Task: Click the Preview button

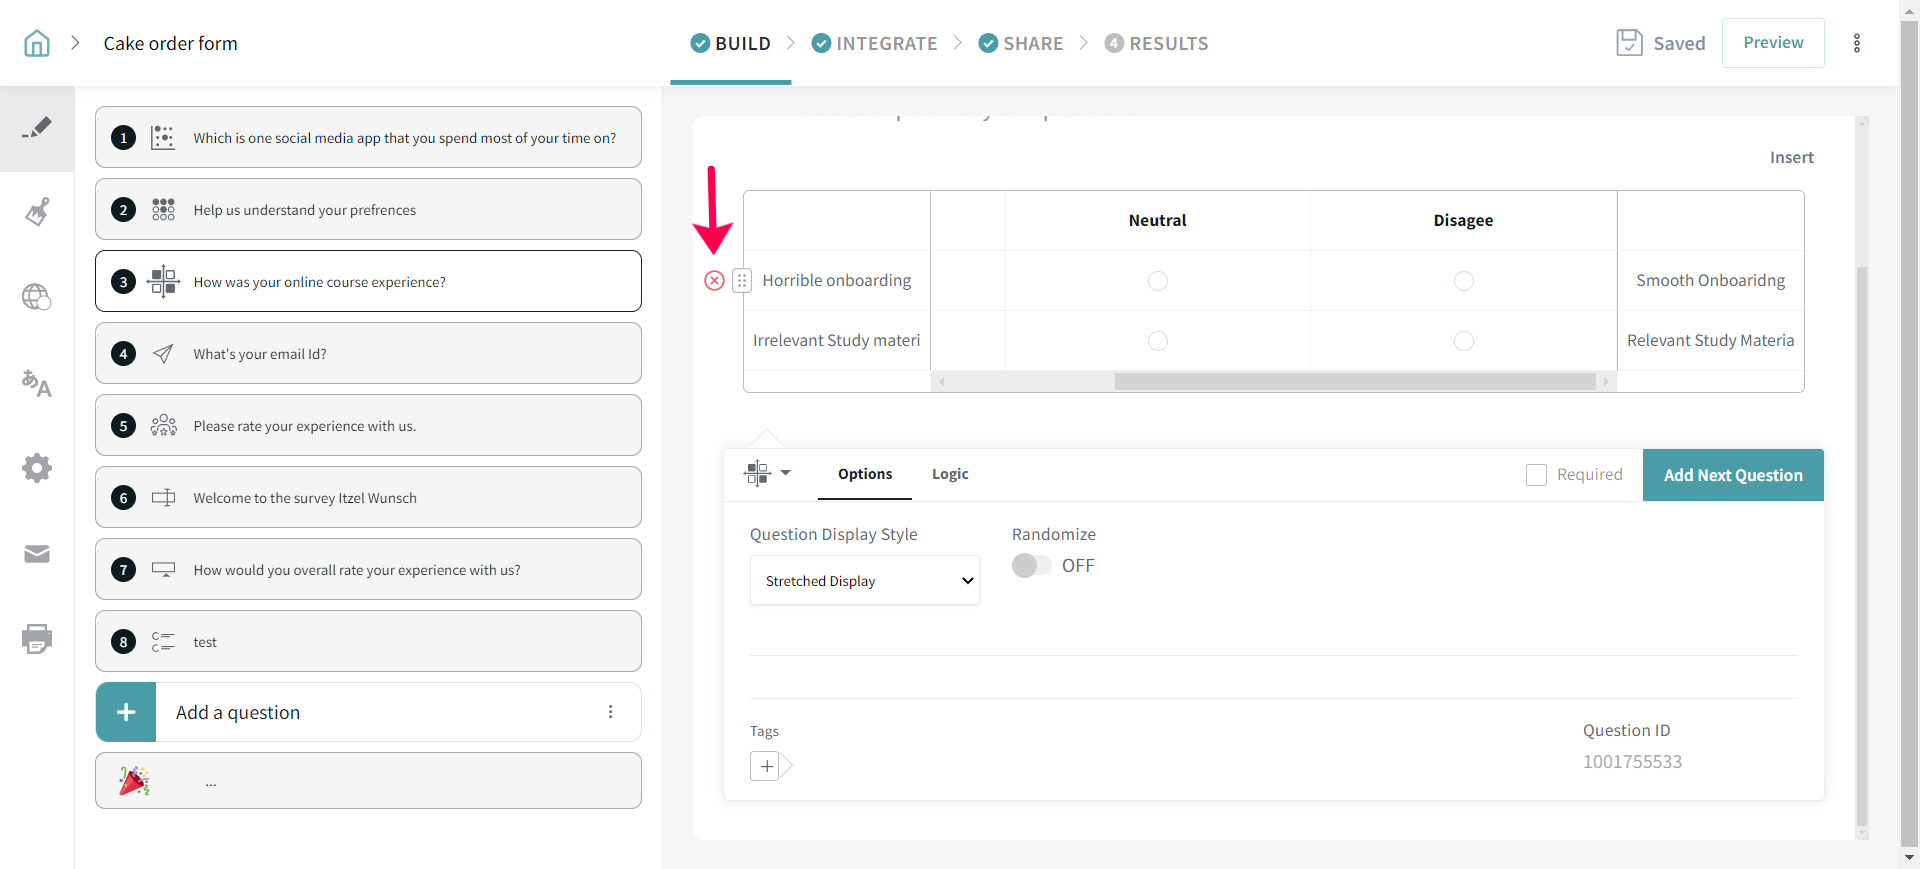Action: click(1772, 43)
